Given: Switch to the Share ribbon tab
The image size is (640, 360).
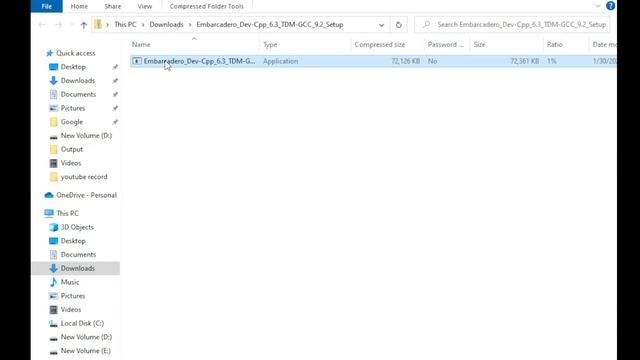Looking at the screenshot, I should [x=113, y=6].
